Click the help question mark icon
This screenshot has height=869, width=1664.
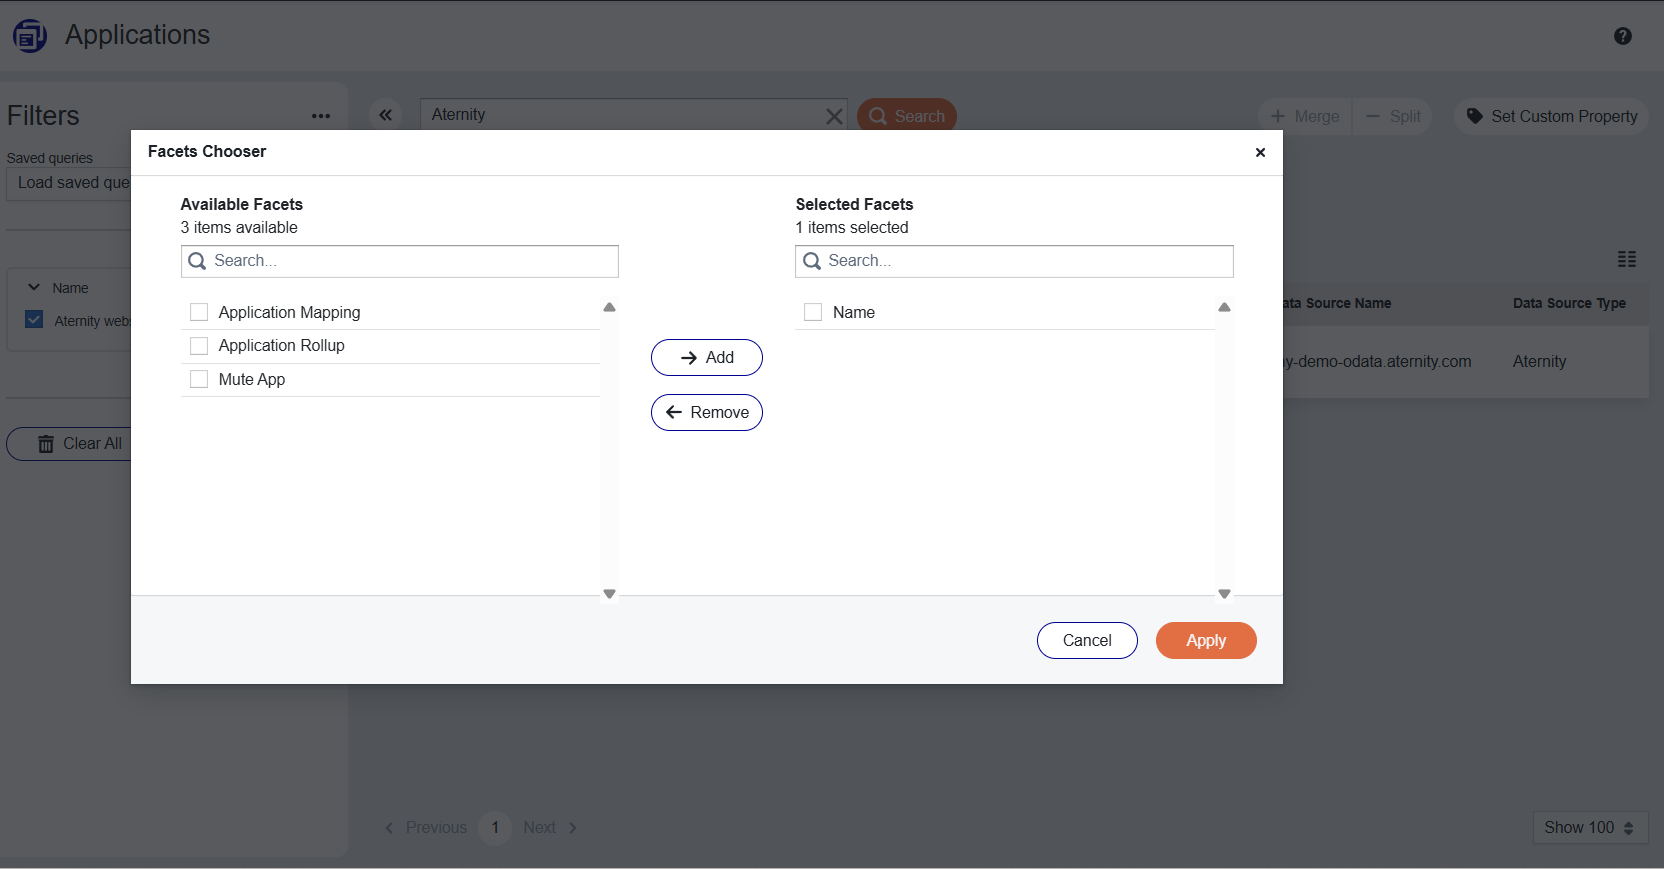(1622, 36)
